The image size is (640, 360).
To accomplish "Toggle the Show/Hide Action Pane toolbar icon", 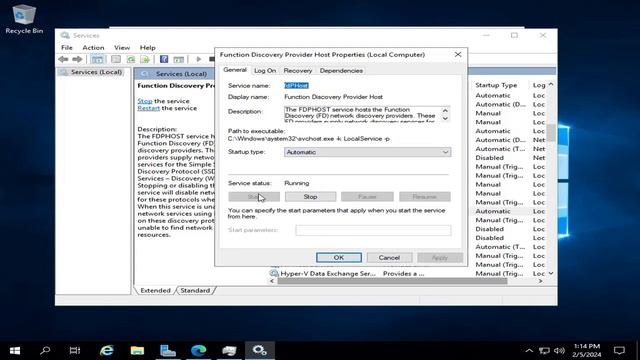I will click(178, 59).
